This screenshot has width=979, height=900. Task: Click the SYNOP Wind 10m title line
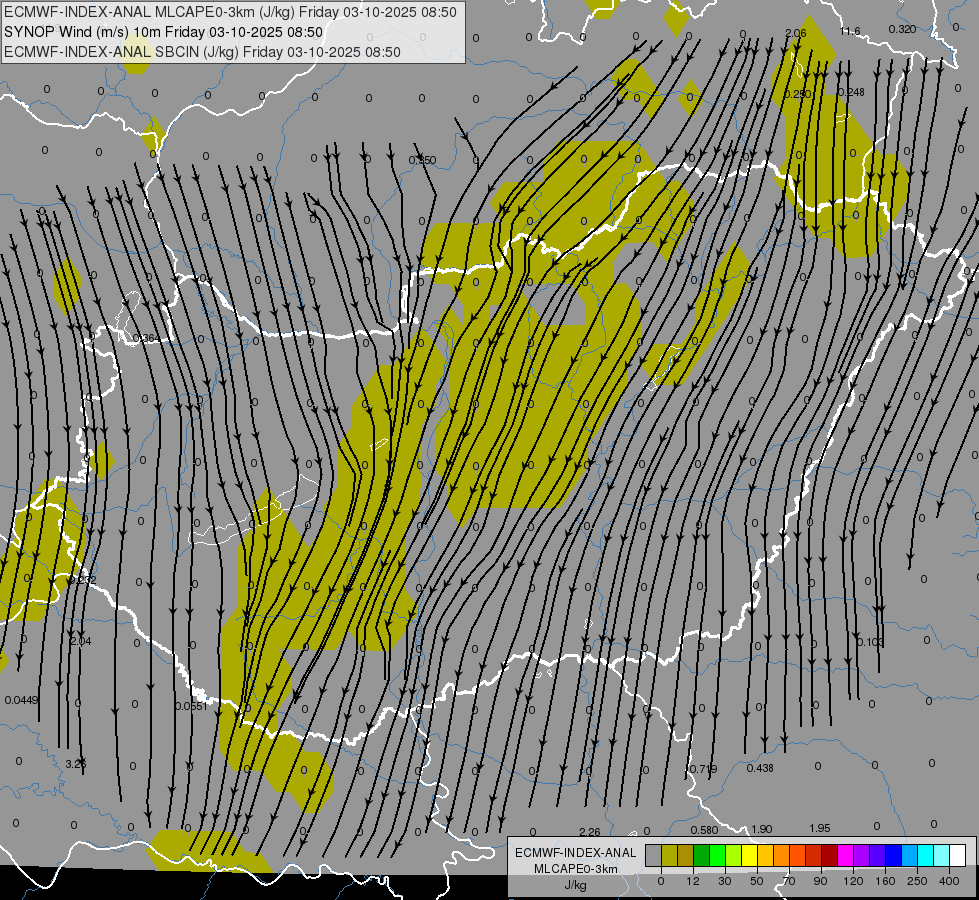point(164,32)
